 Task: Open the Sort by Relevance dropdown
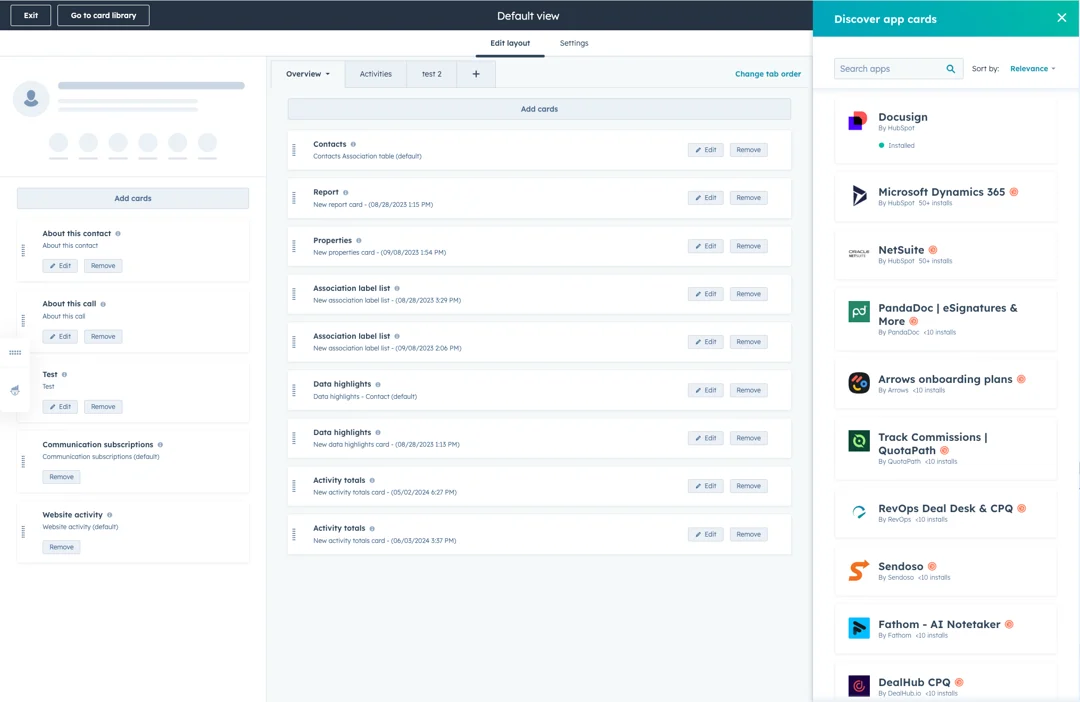(x=1032, y=69)
